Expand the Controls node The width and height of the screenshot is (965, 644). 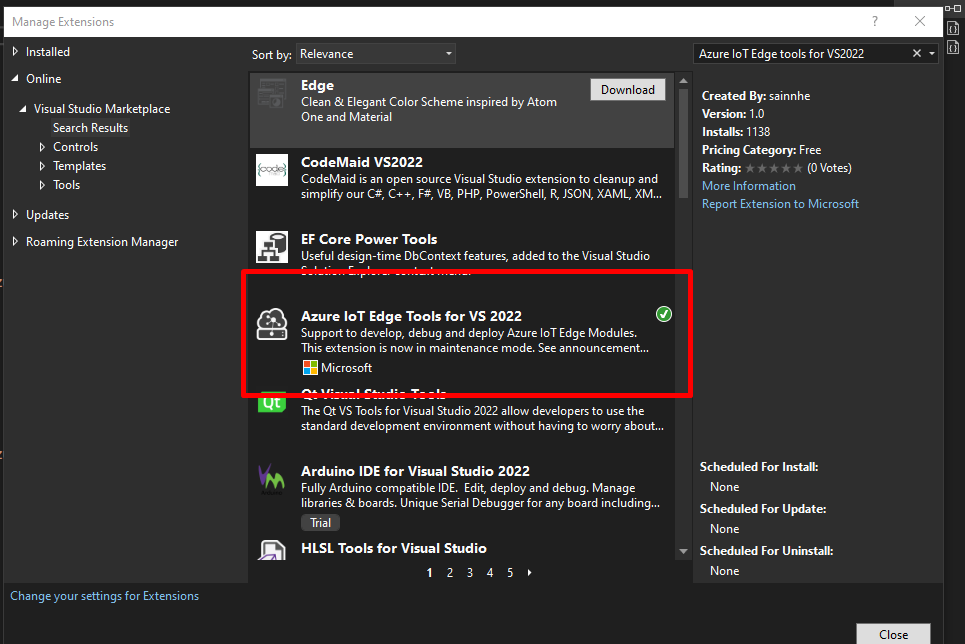tap(42, 147)
